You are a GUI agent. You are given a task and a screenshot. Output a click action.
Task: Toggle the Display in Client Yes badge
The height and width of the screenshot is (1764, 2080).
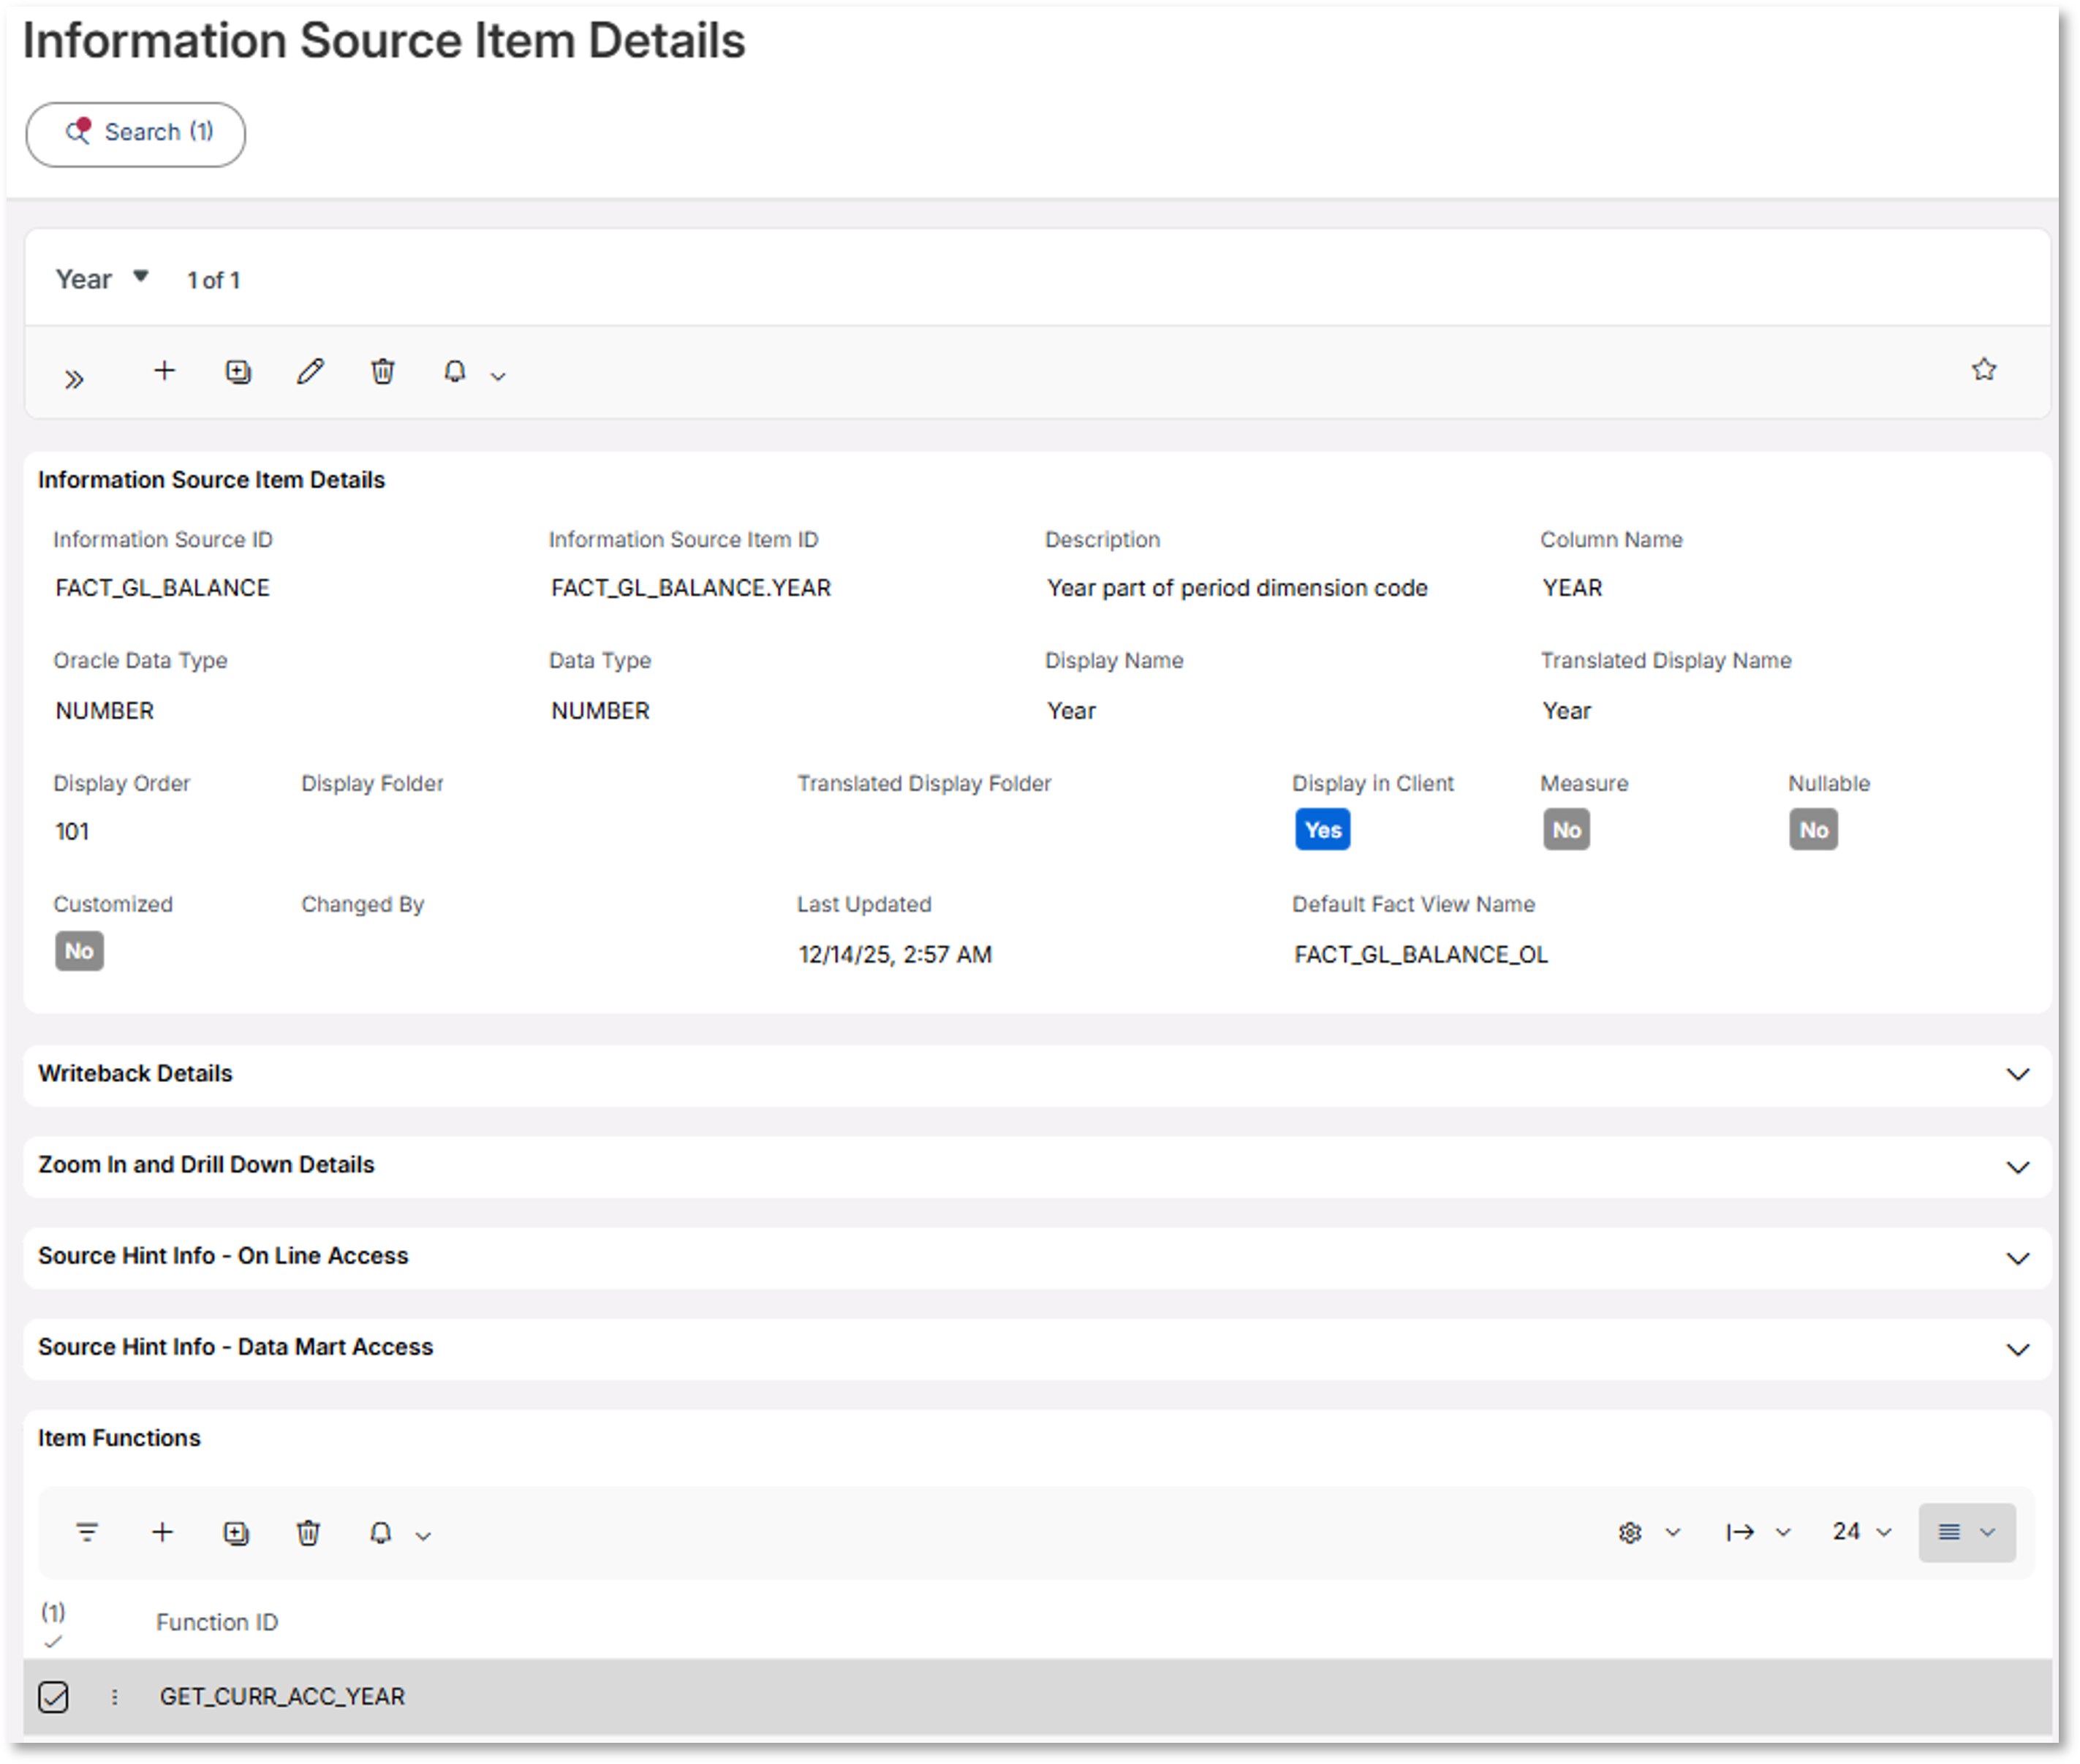tap(1322, 829)
